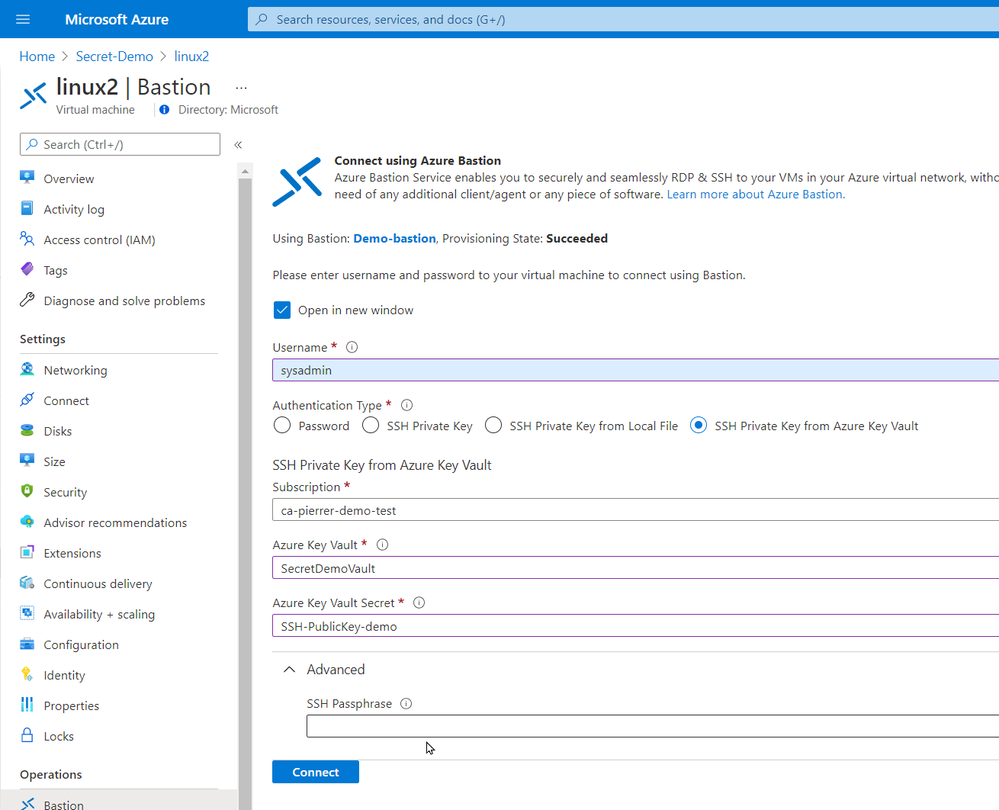Click the Activity log icon
The image size is (999, 810).
tap(27, 208)
